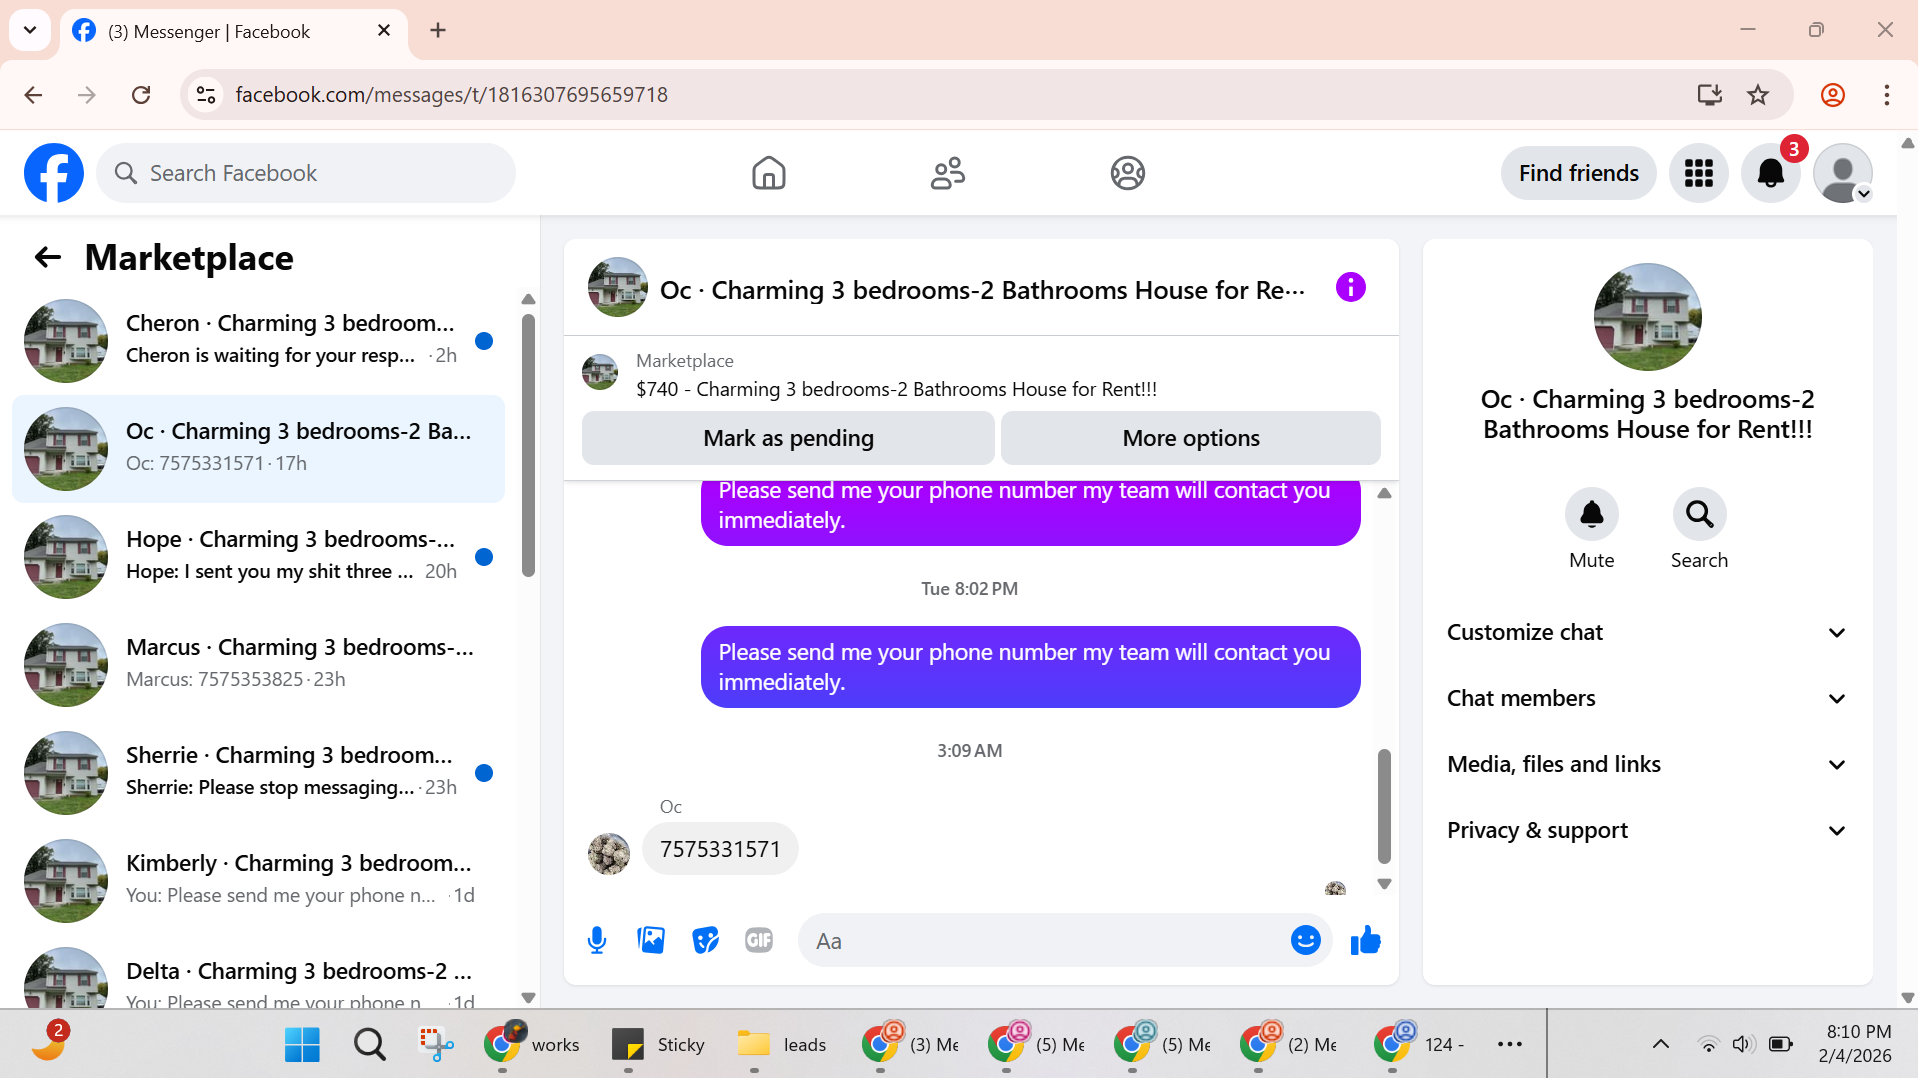
Task: Click Mark as pending button
Action: [788, 438]
